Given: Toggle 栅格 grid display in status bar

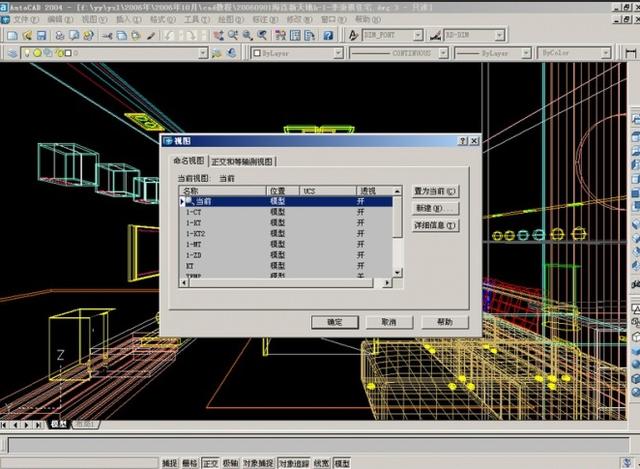Looking at the screenshot, I should 190,463.
